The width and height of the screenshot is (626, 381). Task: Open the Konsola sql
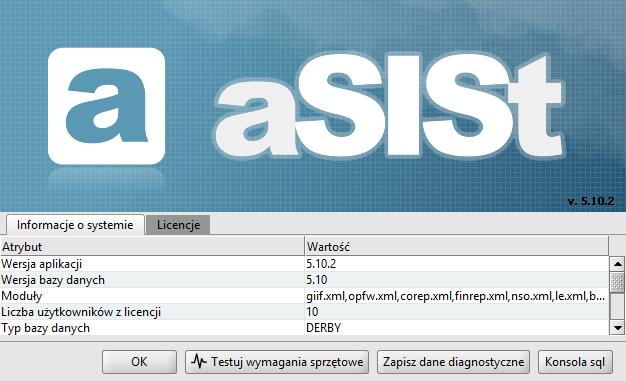pyautogui.click(x=575, y=362)
